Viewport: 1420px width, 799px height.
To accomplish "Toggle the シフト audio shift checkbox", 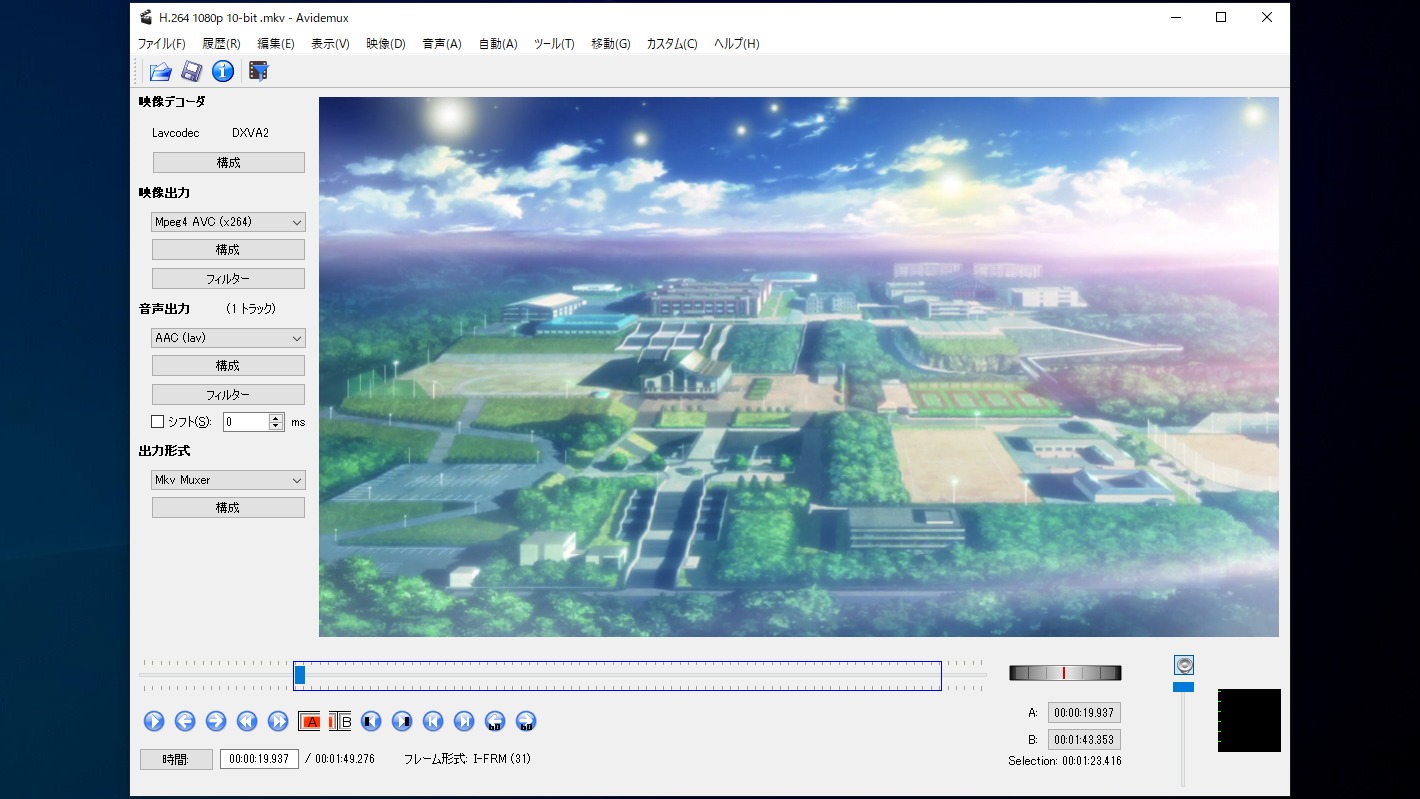I will [157, 422].
